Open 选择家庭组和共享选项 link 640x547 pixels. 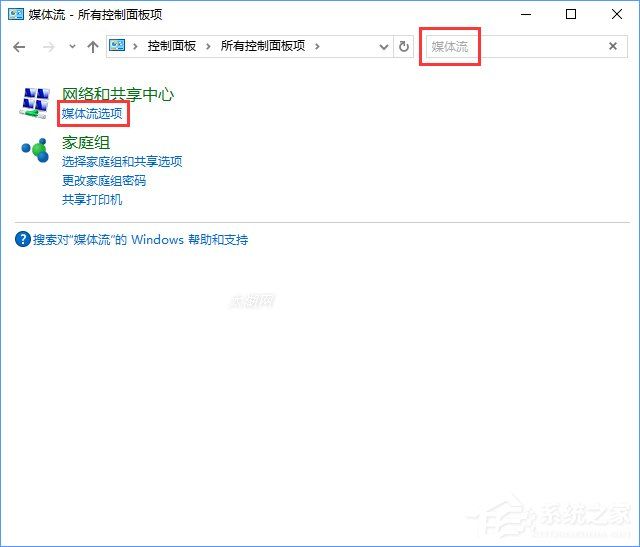pos(122,161)
